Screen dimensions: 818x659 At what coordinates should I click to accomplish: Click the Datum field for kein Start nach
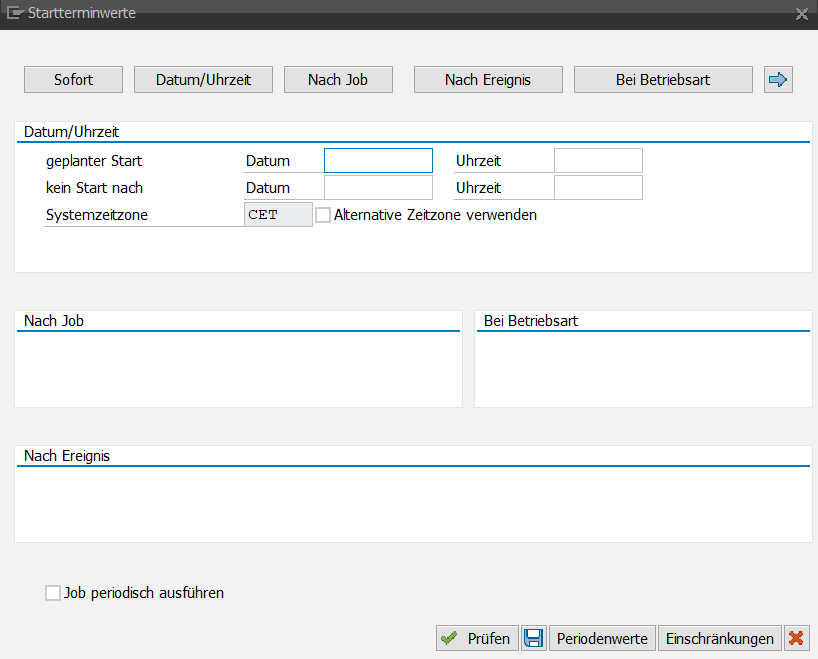click(x=378, y=187)
